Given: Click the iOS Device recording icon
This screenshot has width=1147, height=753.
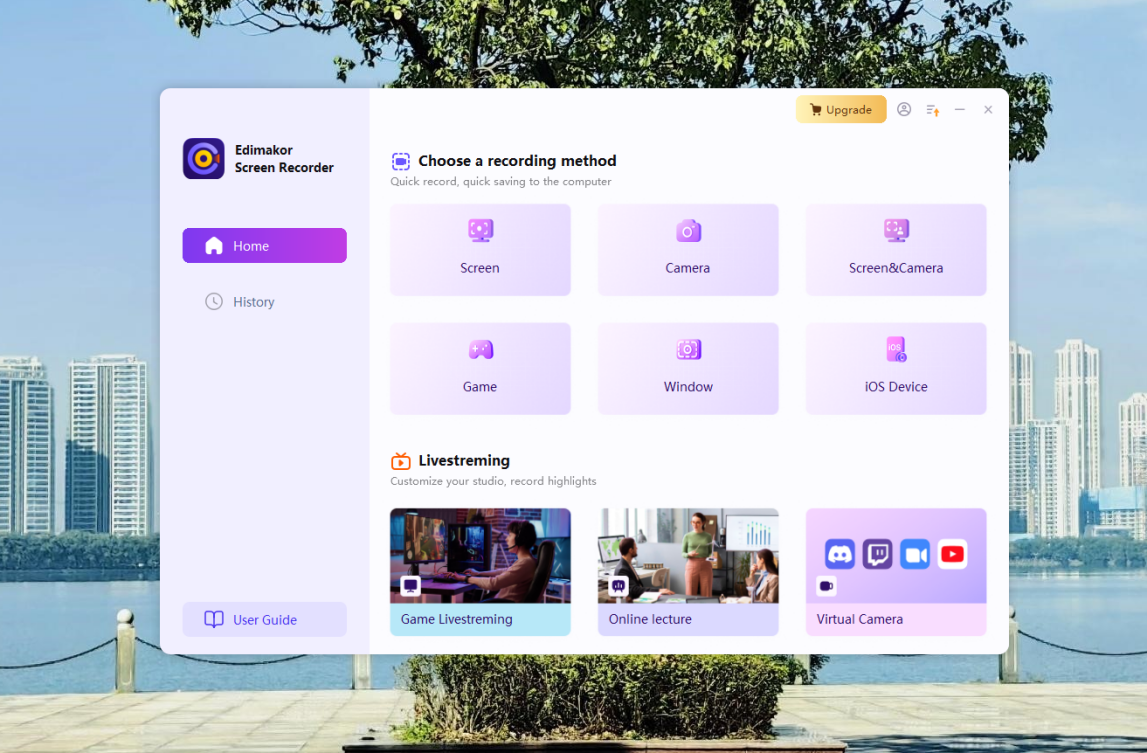Looking at the screenshot, I should tap(896, 350).
